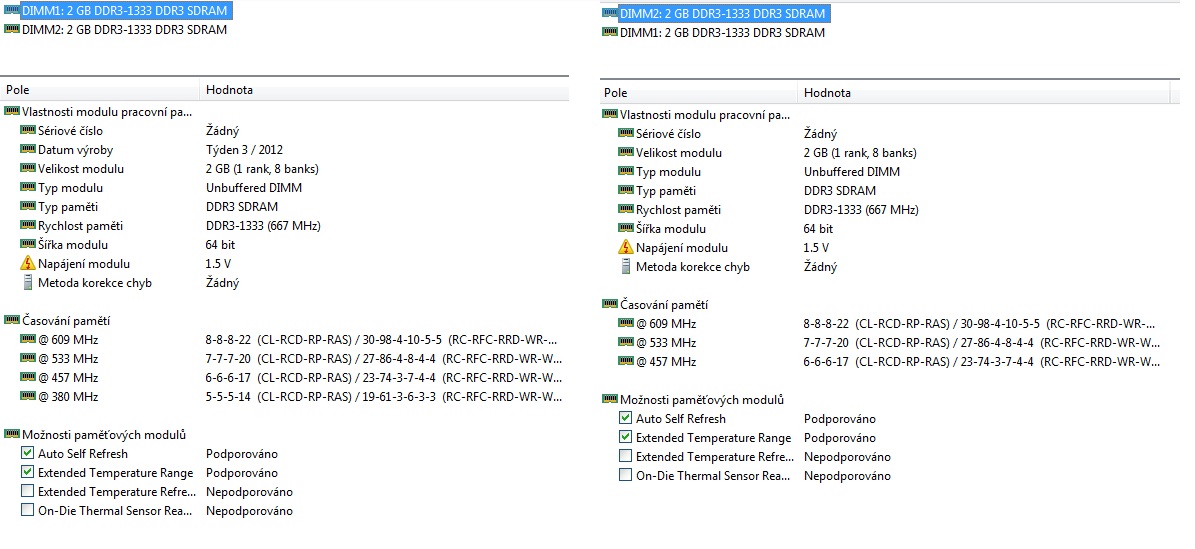Click Pole column header in DIMM1-highlighted pane
1195x549 pixels.
pyautogui.click(x=100, y=90)
